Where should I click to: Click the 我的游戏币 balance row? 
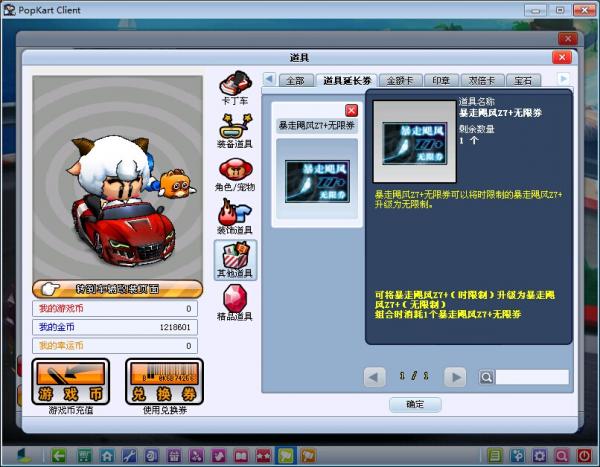click(115, 309)
